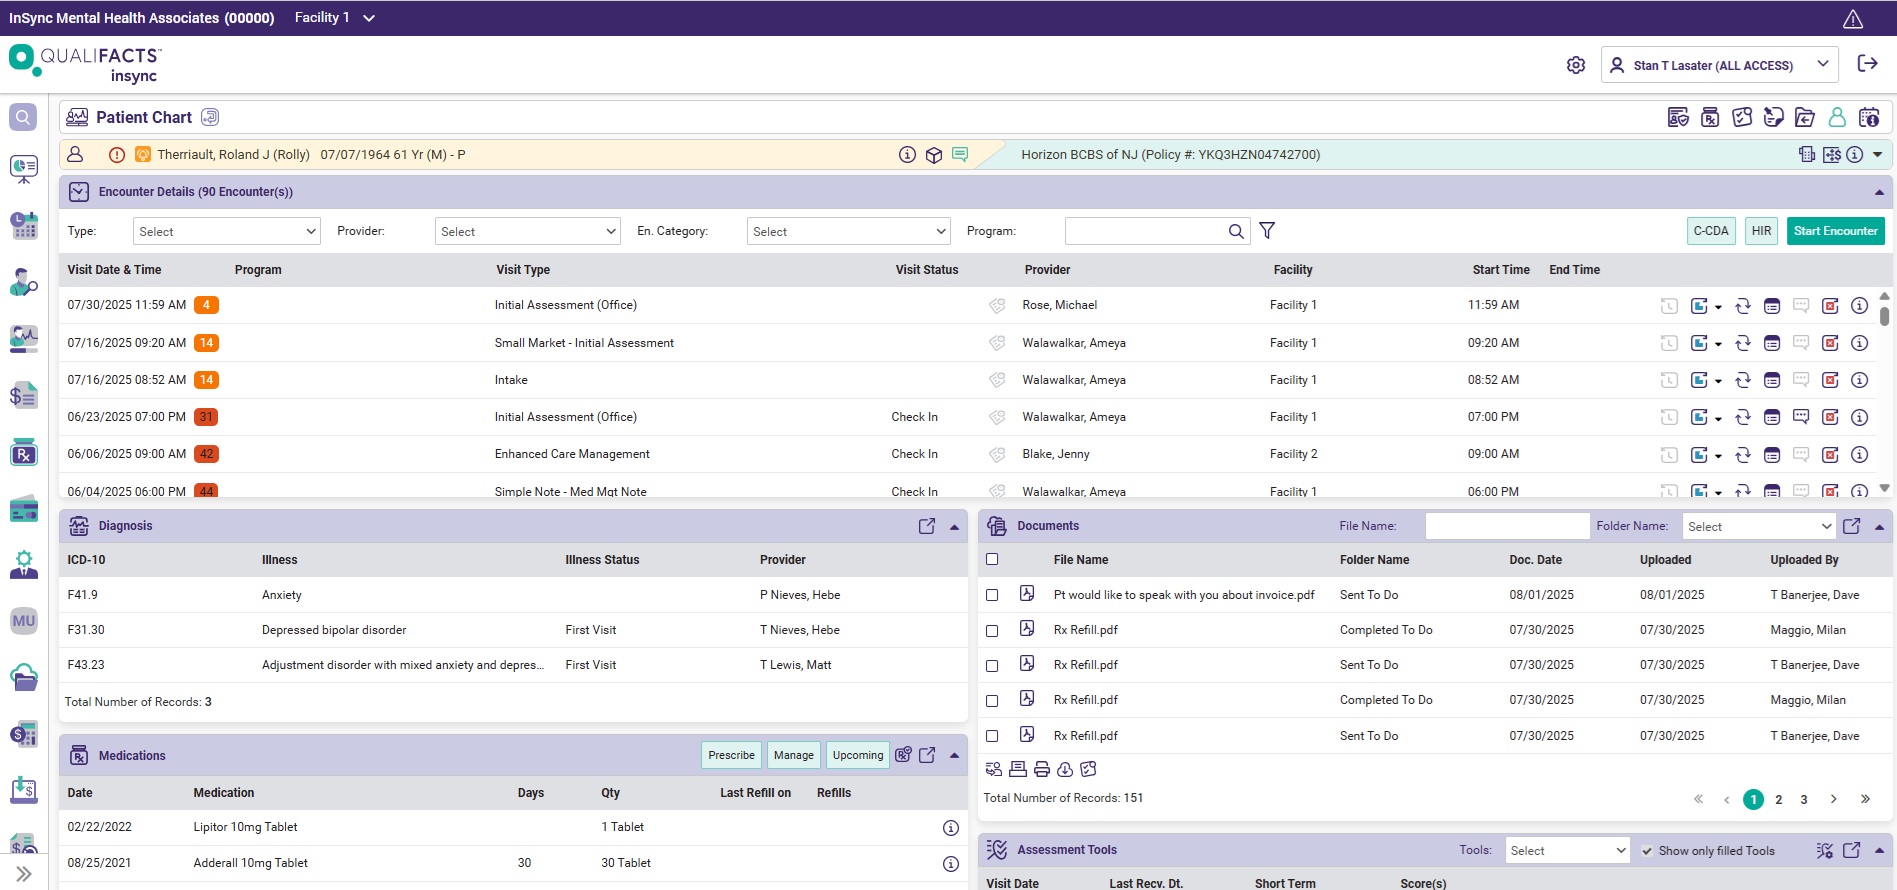1897x890 pixels.
Task: Click the logout icon at top right
Action: [1867, 64]
